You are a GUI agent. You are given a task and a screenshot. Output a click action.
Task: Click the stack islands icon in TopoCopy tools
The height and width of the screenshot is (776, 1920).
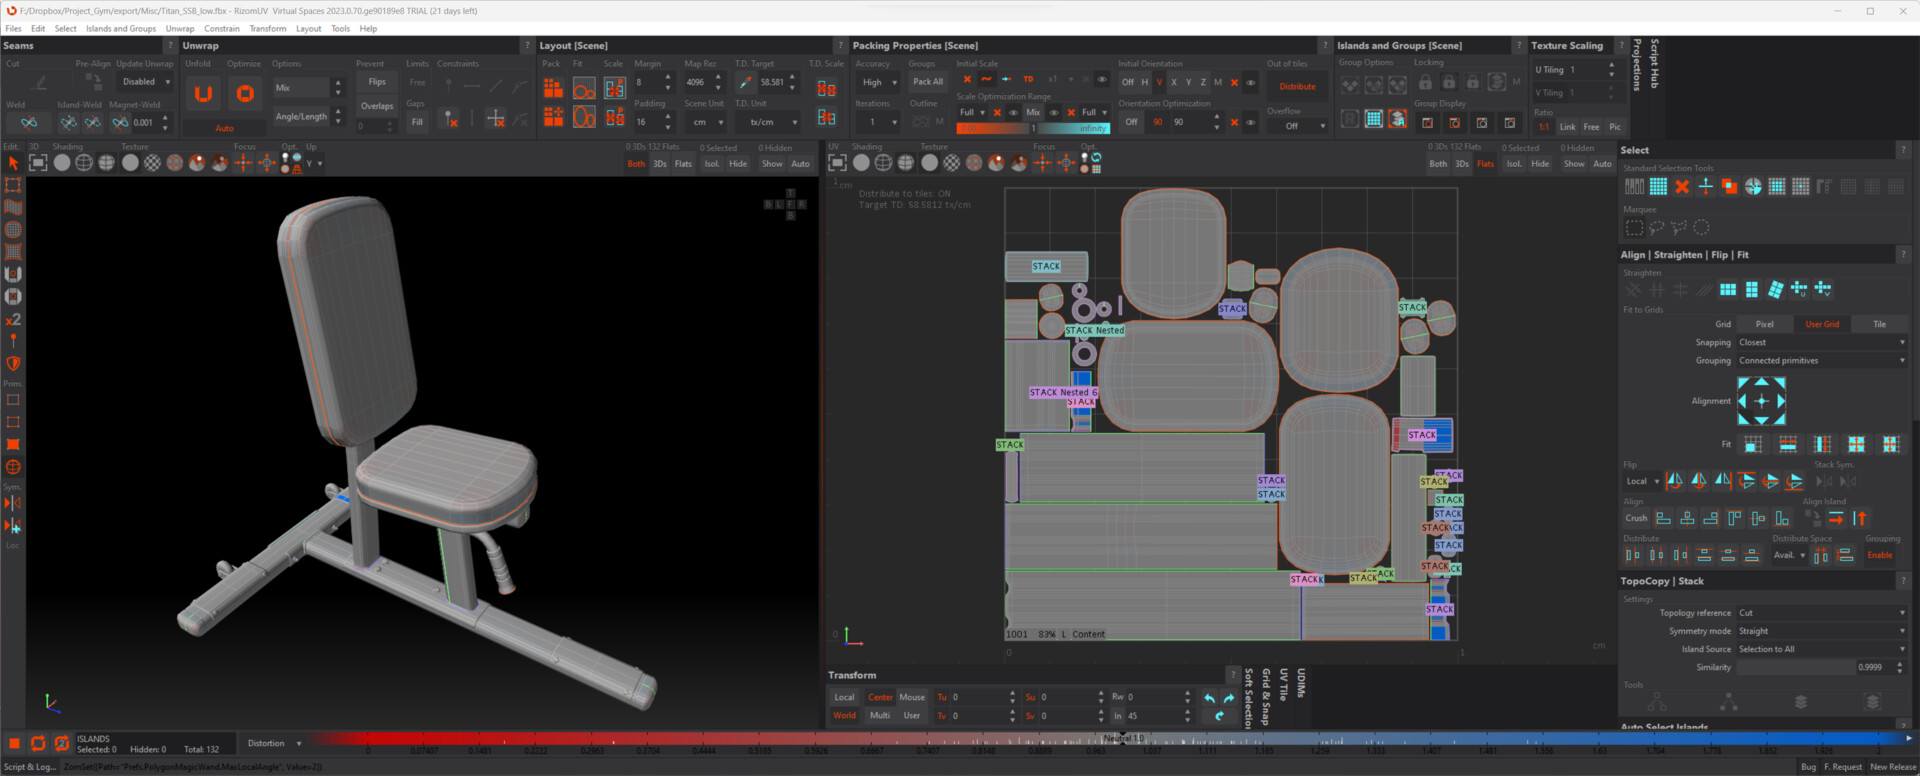point(1800,702)
